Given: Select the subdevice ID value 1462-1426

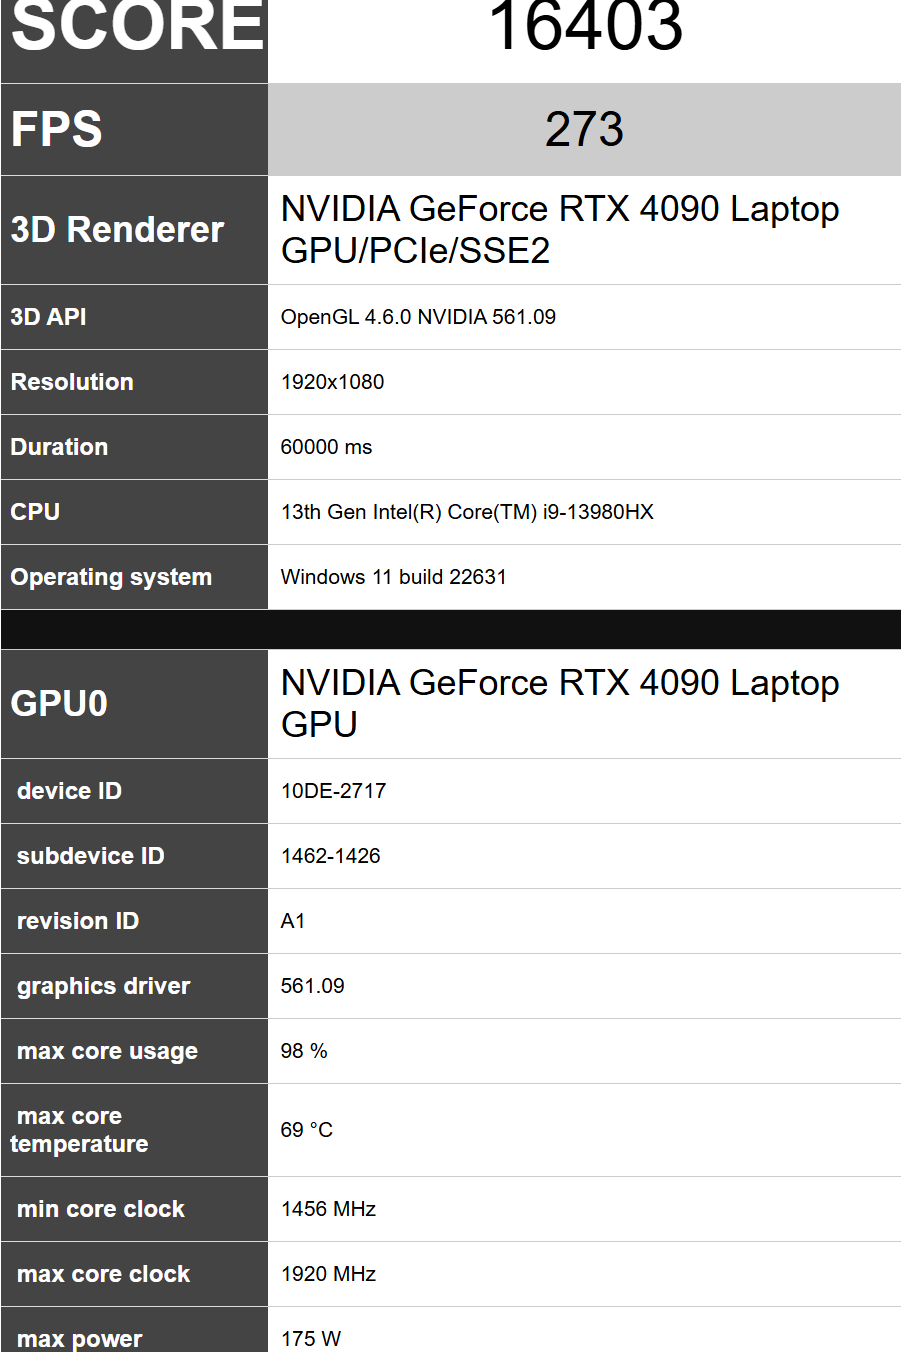Looking at the screenshot, I should point(330,856).
